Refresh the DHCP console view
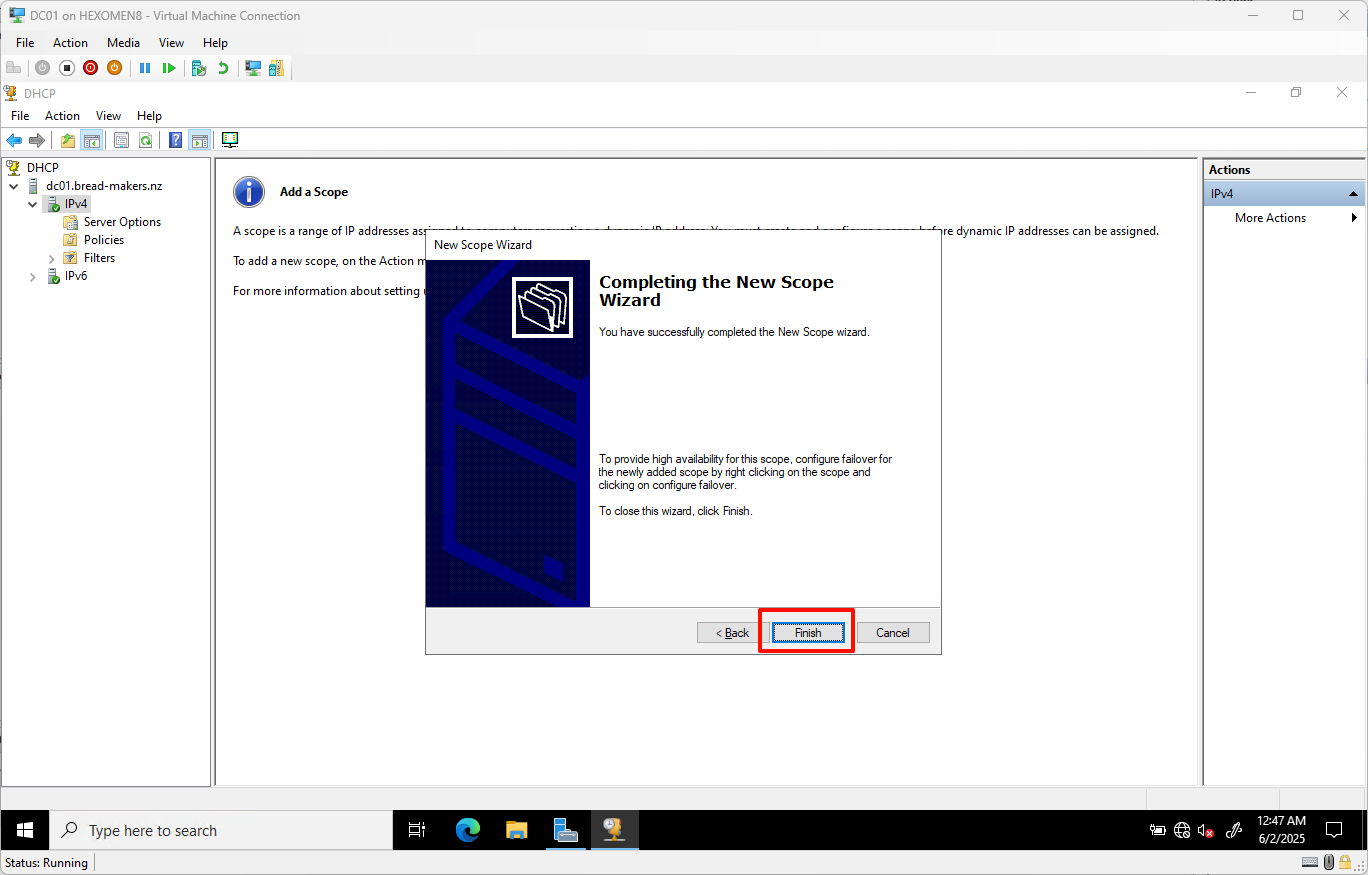Screen dimensions: 1368x875 (x=145, y=140)
